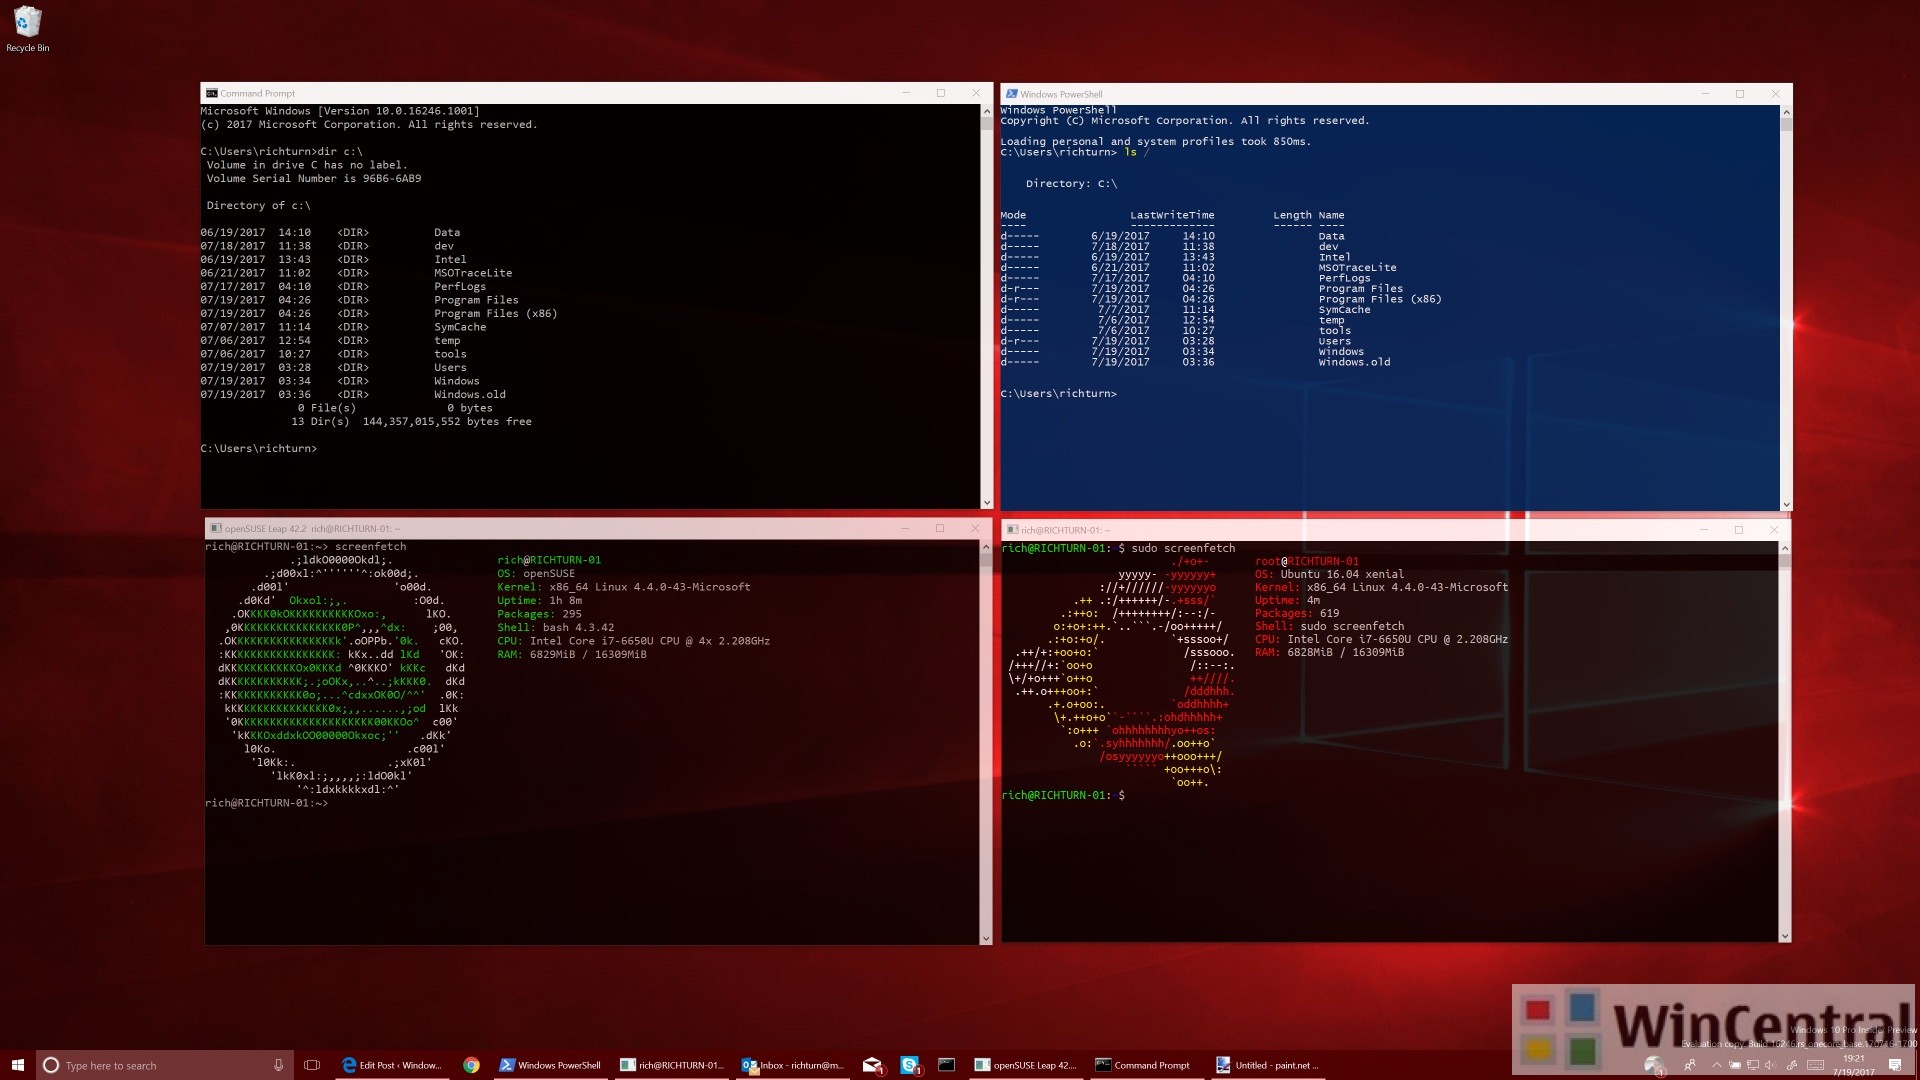This screenshot has width=1920, height=1080.
Task: Click 'Shell: bash 4.3.42' in openSUSE window
Action: (x=556, y=628)
